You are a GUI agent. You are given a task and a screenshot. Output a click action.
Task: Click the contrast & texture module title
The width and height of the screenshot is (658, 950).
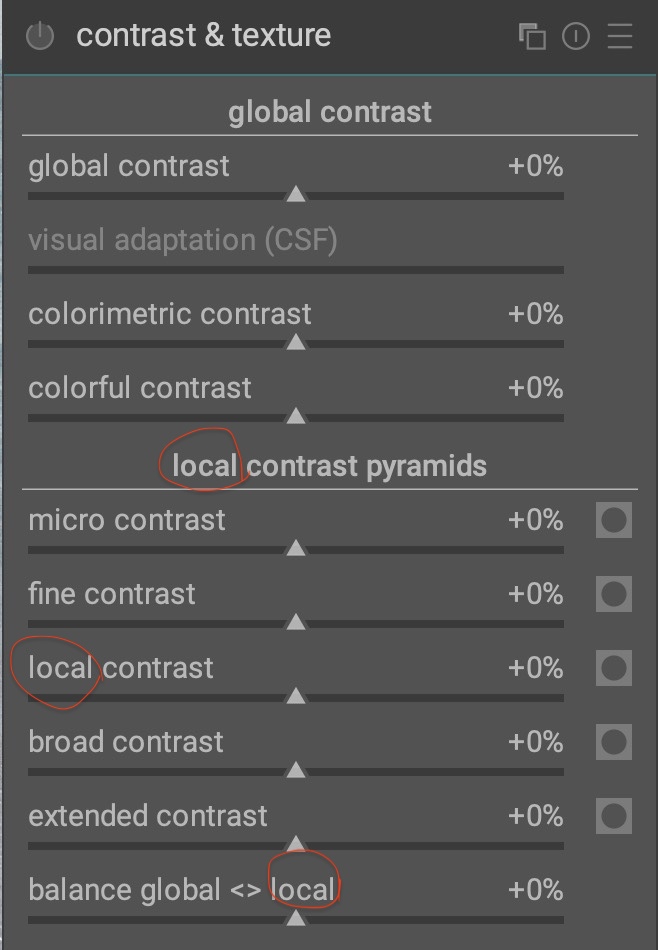203,36
